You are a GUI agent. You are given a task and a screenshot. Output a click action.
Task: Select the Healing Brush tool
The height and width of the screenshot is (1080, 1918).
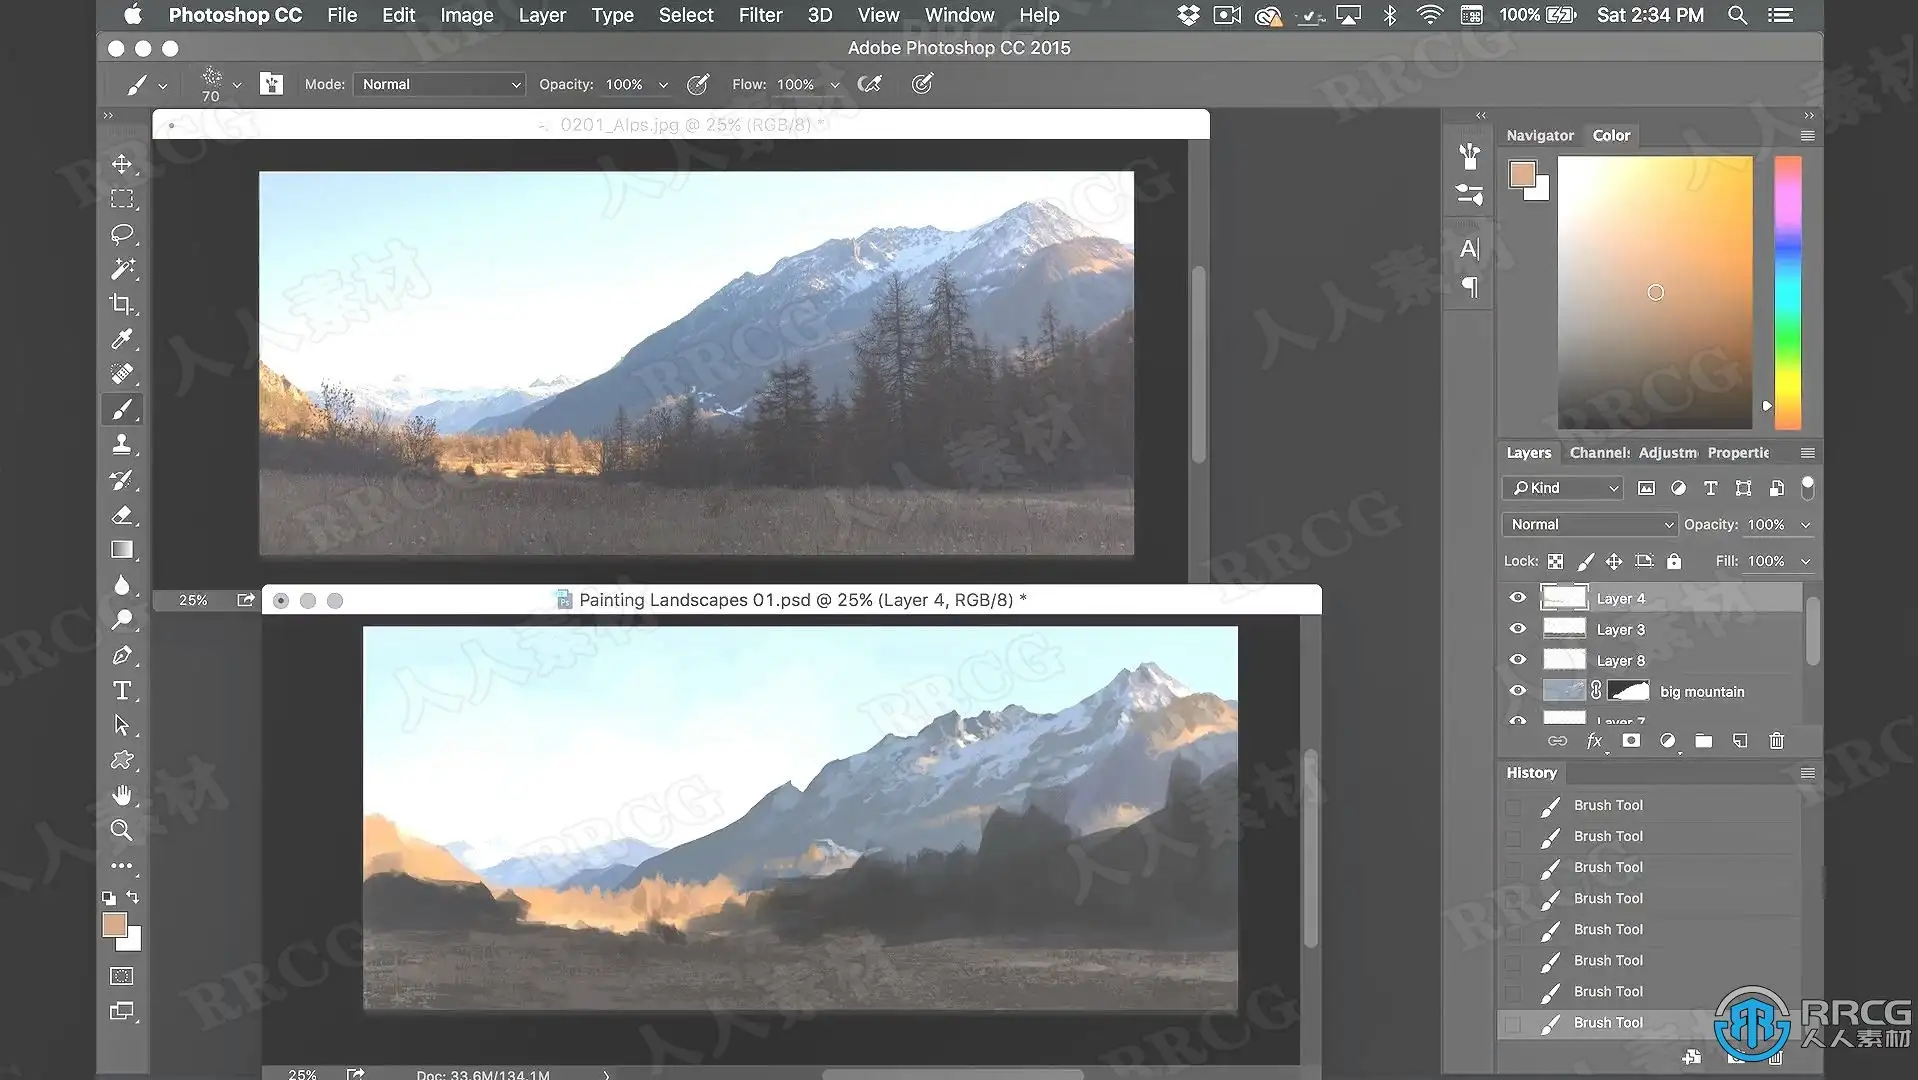pyautogui.click(x=122, y=374)
